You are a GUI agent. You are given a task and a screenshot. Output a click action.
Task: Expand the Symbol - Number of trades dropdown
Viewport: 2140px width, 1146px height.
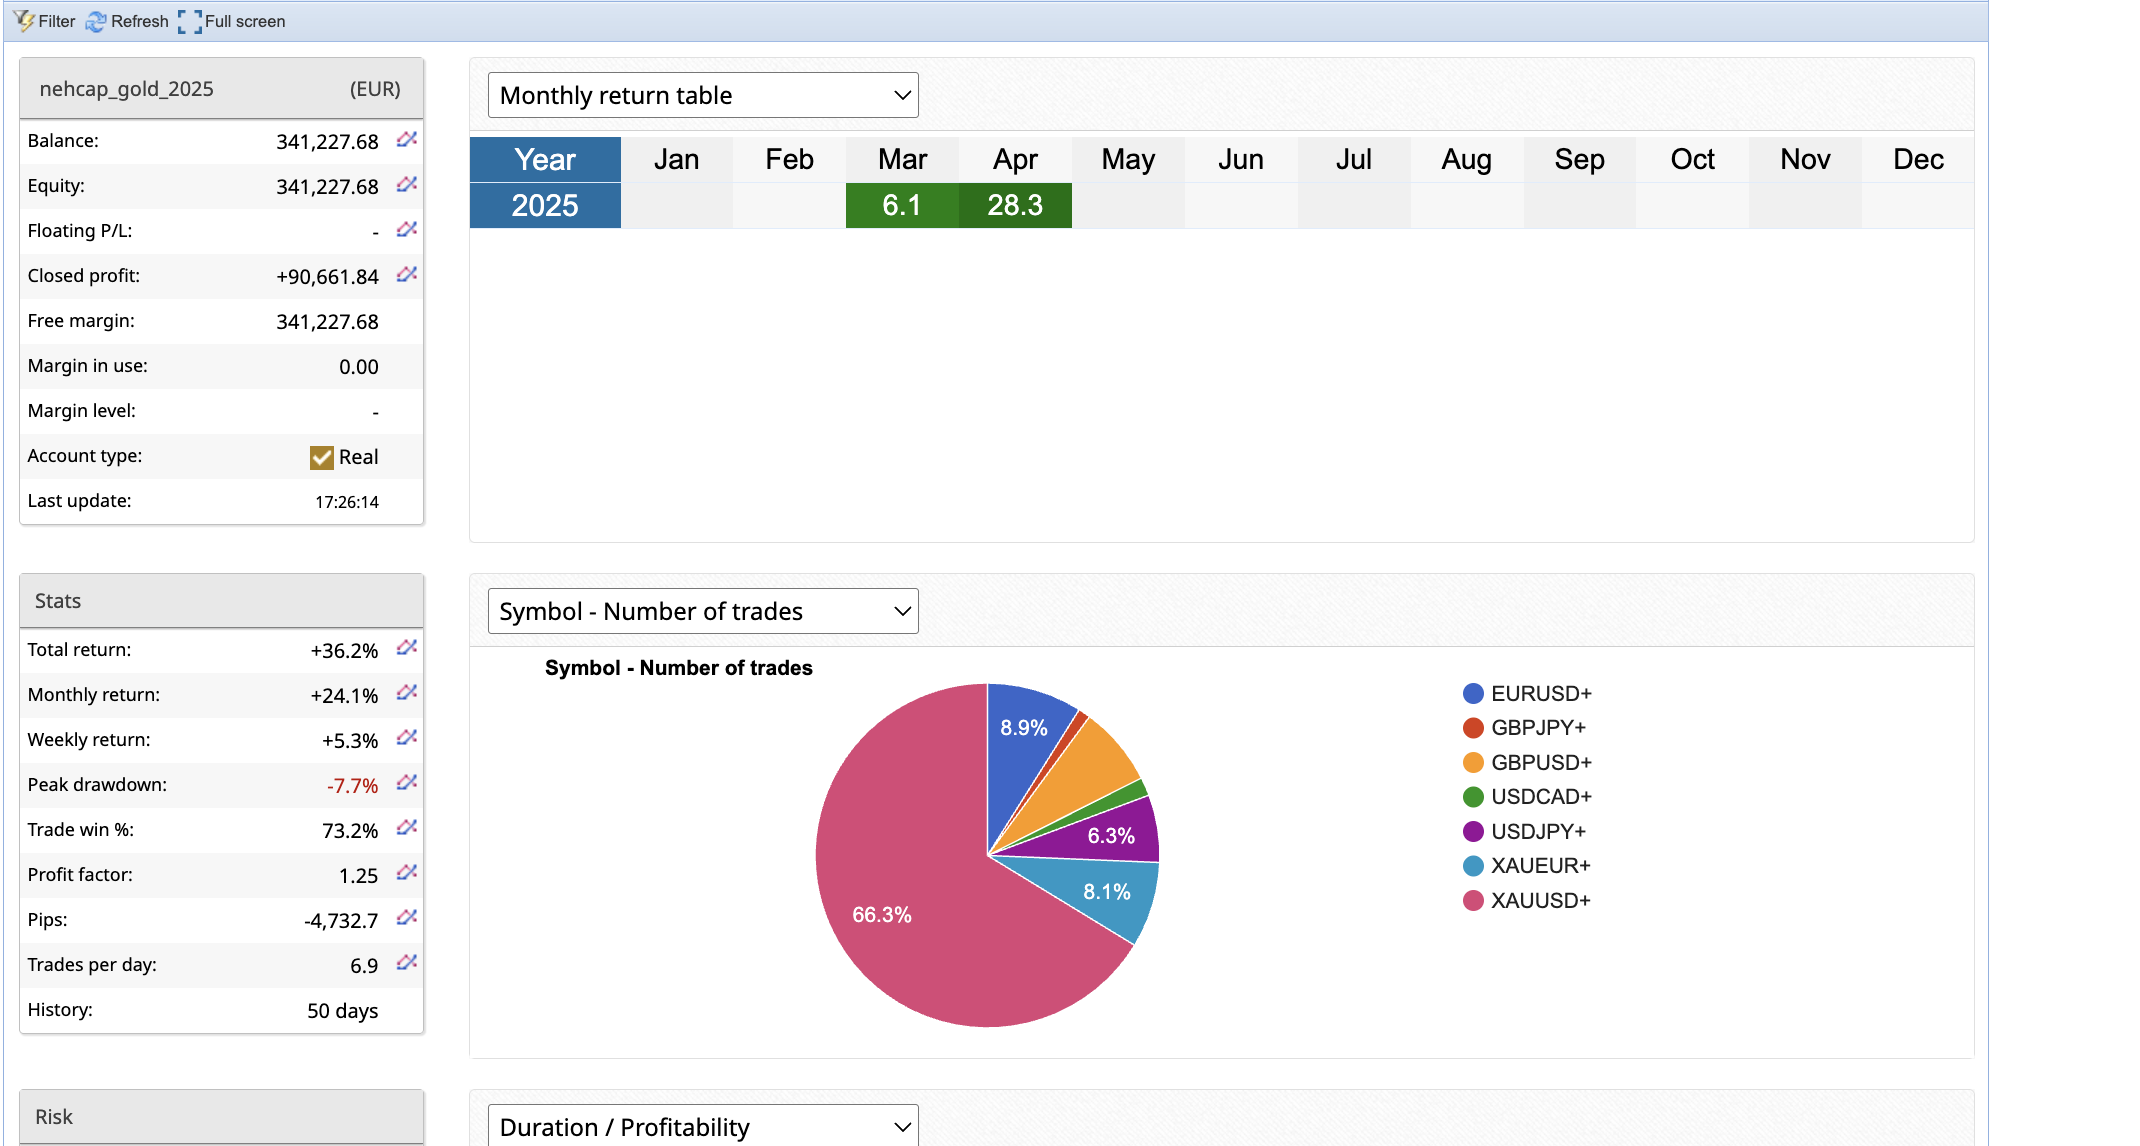click(x=703, y=611)
